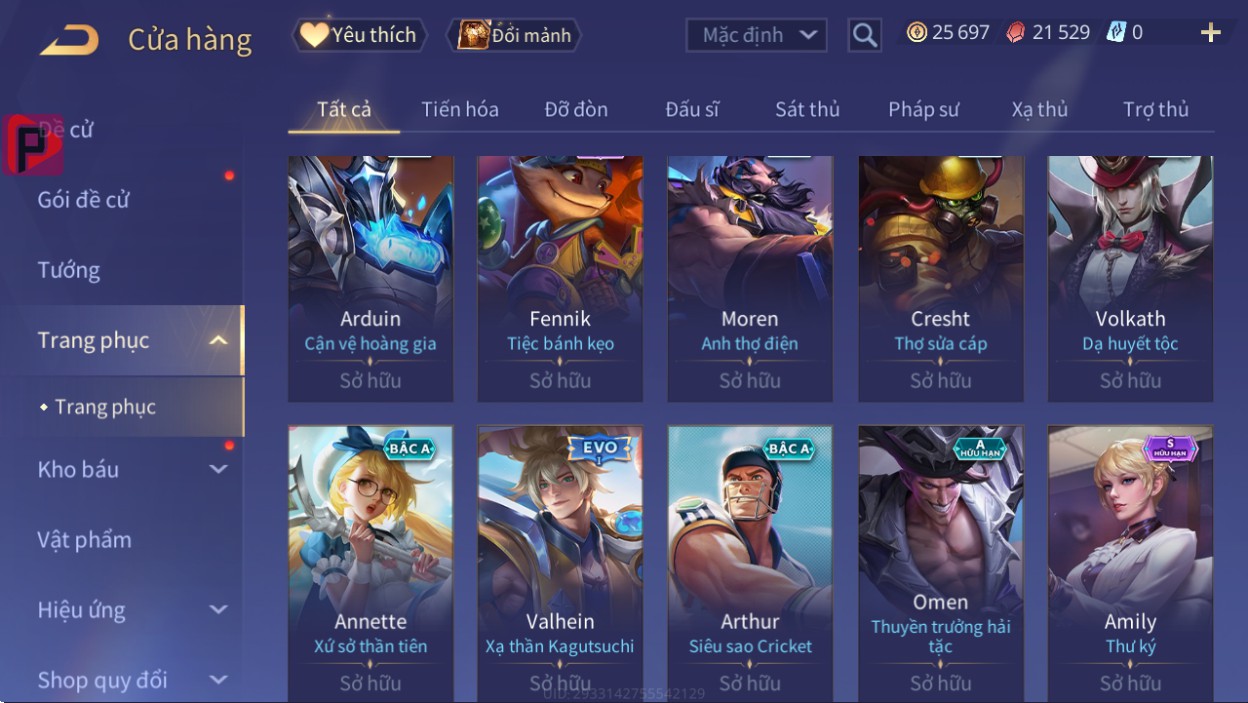The image size is (1248, 703).
Task: Open the Mặc định sort dropdown
Action: click(x=757, y=35)
